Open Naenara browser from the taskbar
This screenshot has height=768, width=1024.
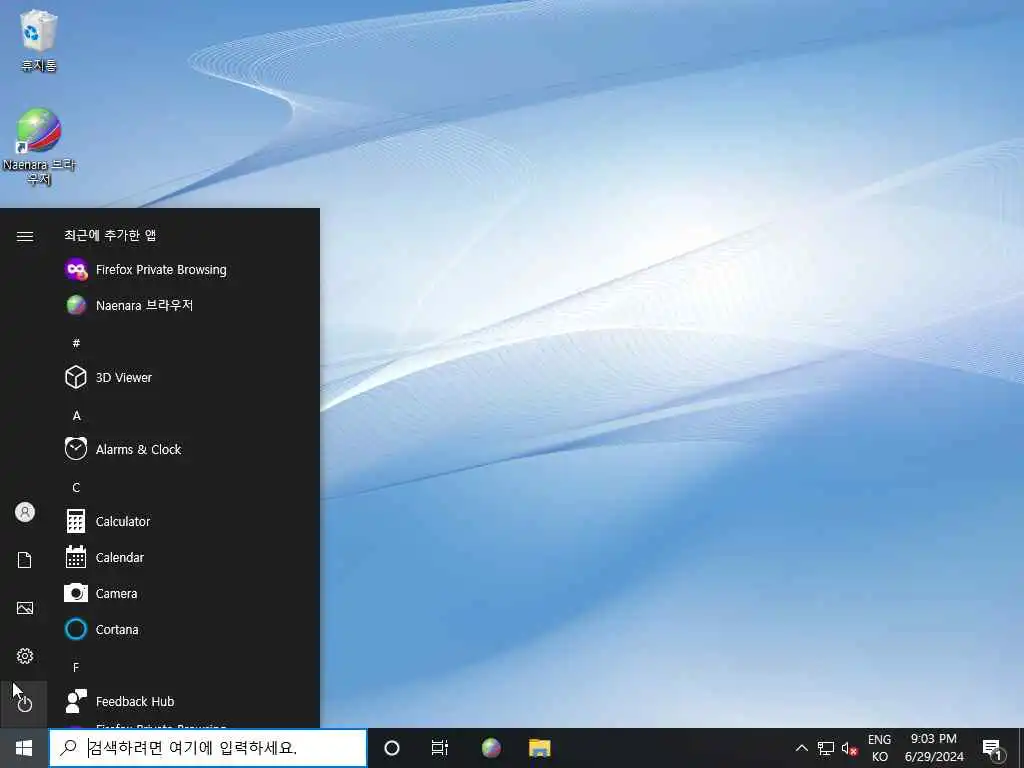pyautogui.click(x=491, y=748)
